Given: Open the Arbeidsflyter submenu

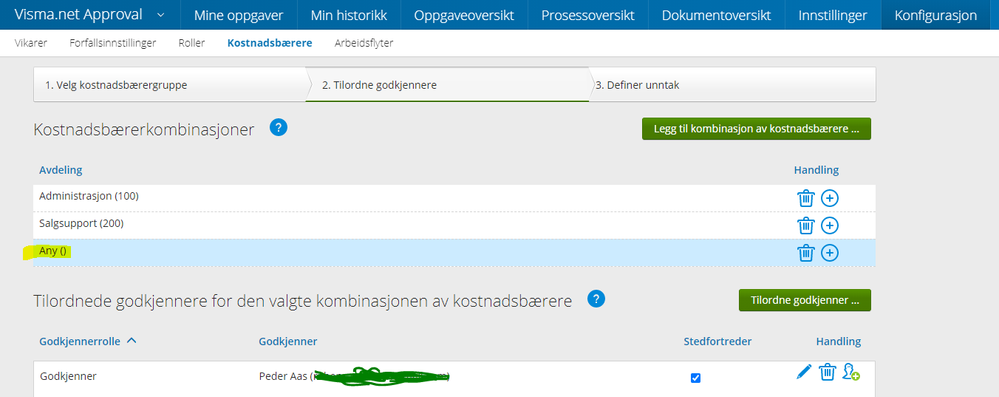Looking at the screenshot, I should (364, 43).
